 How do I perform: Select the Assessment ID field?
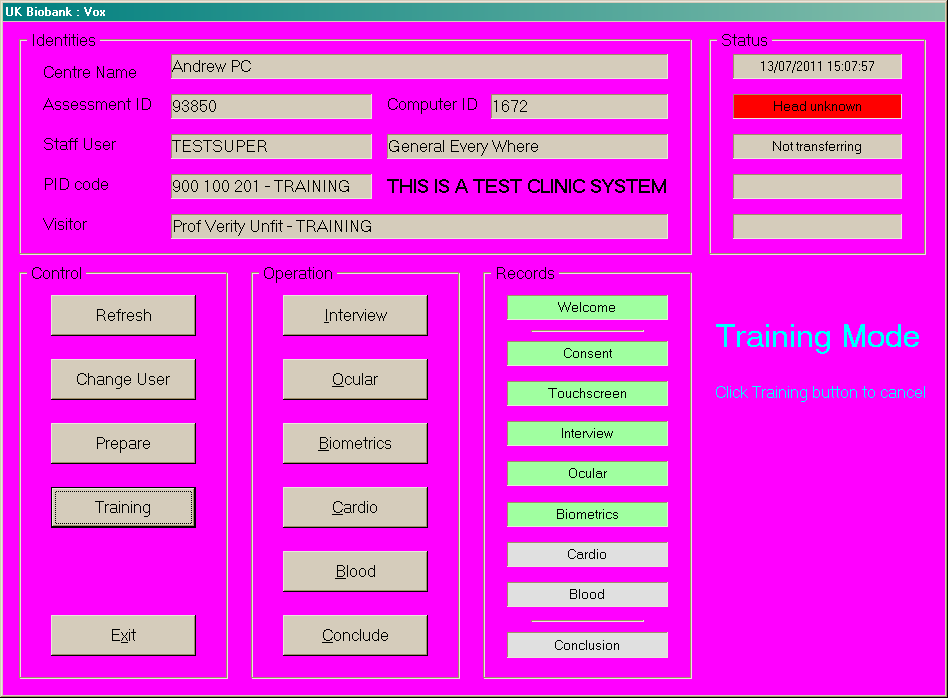pyautogui.click(x=271, y=107)
